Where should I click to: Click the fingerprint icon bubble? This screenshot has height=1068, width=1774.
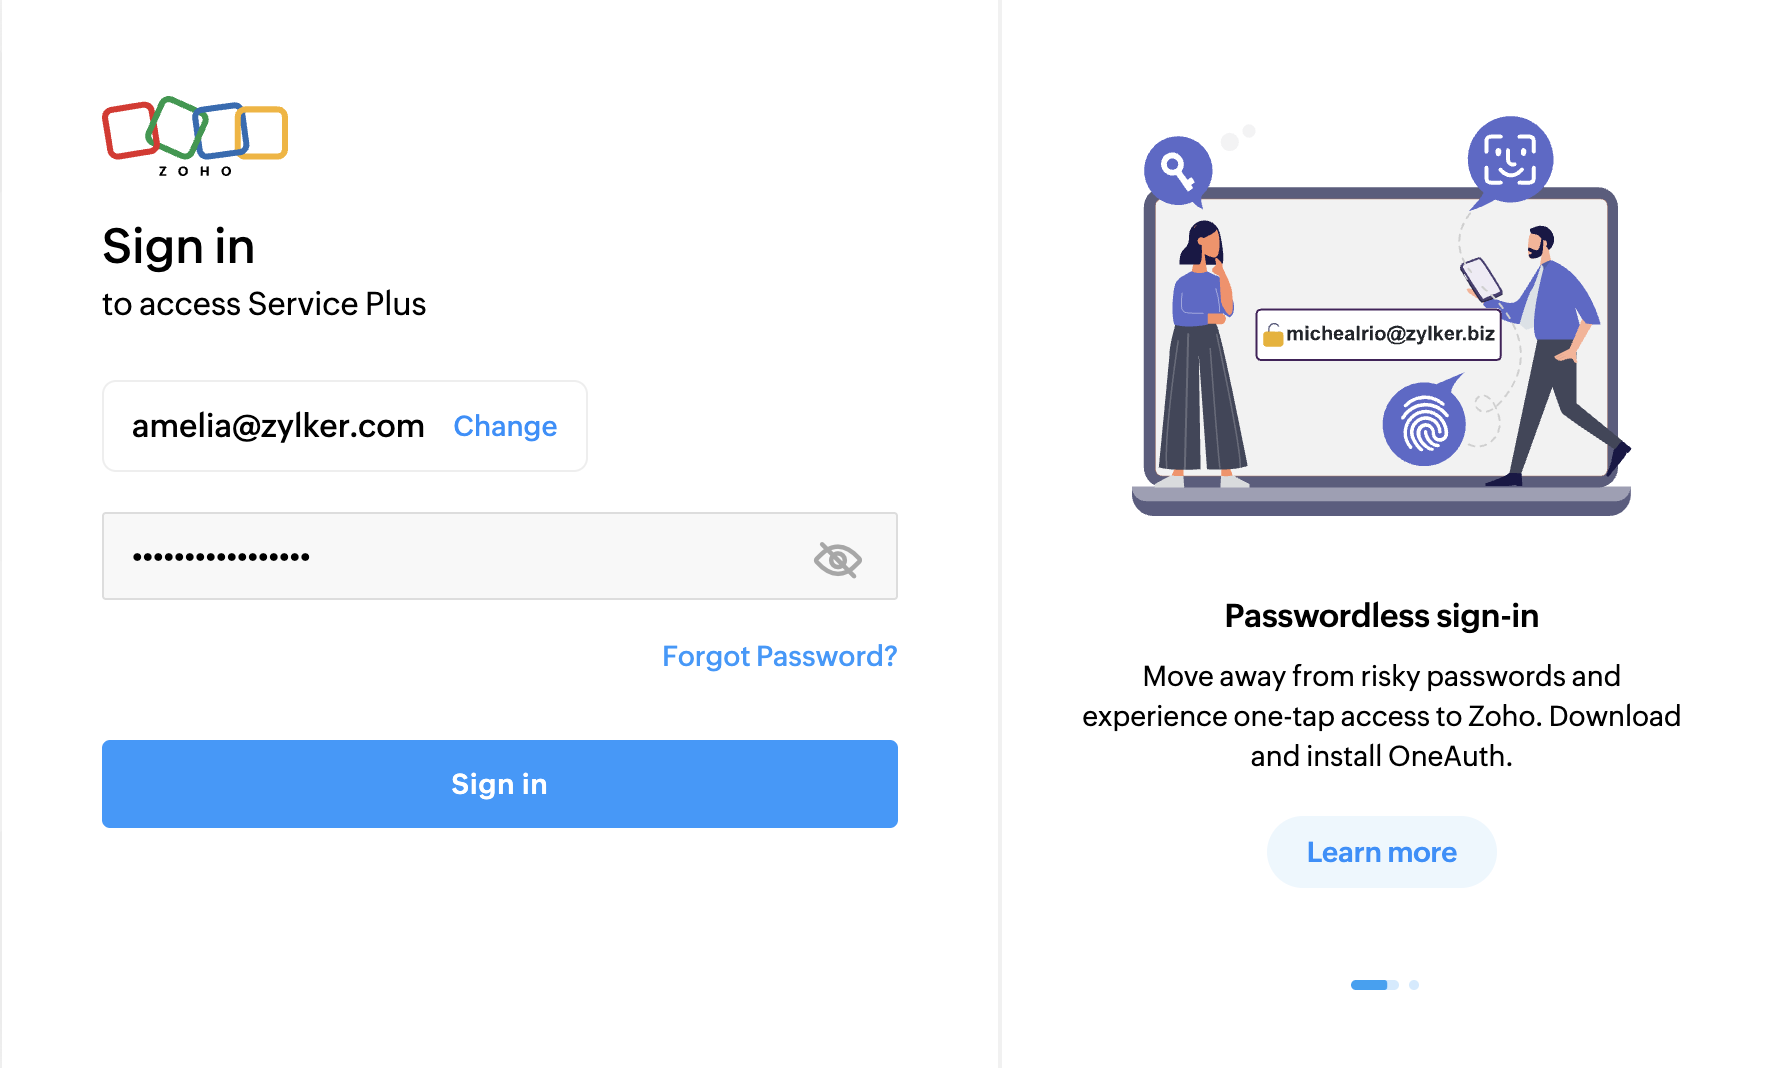[x=1424, y=423]
